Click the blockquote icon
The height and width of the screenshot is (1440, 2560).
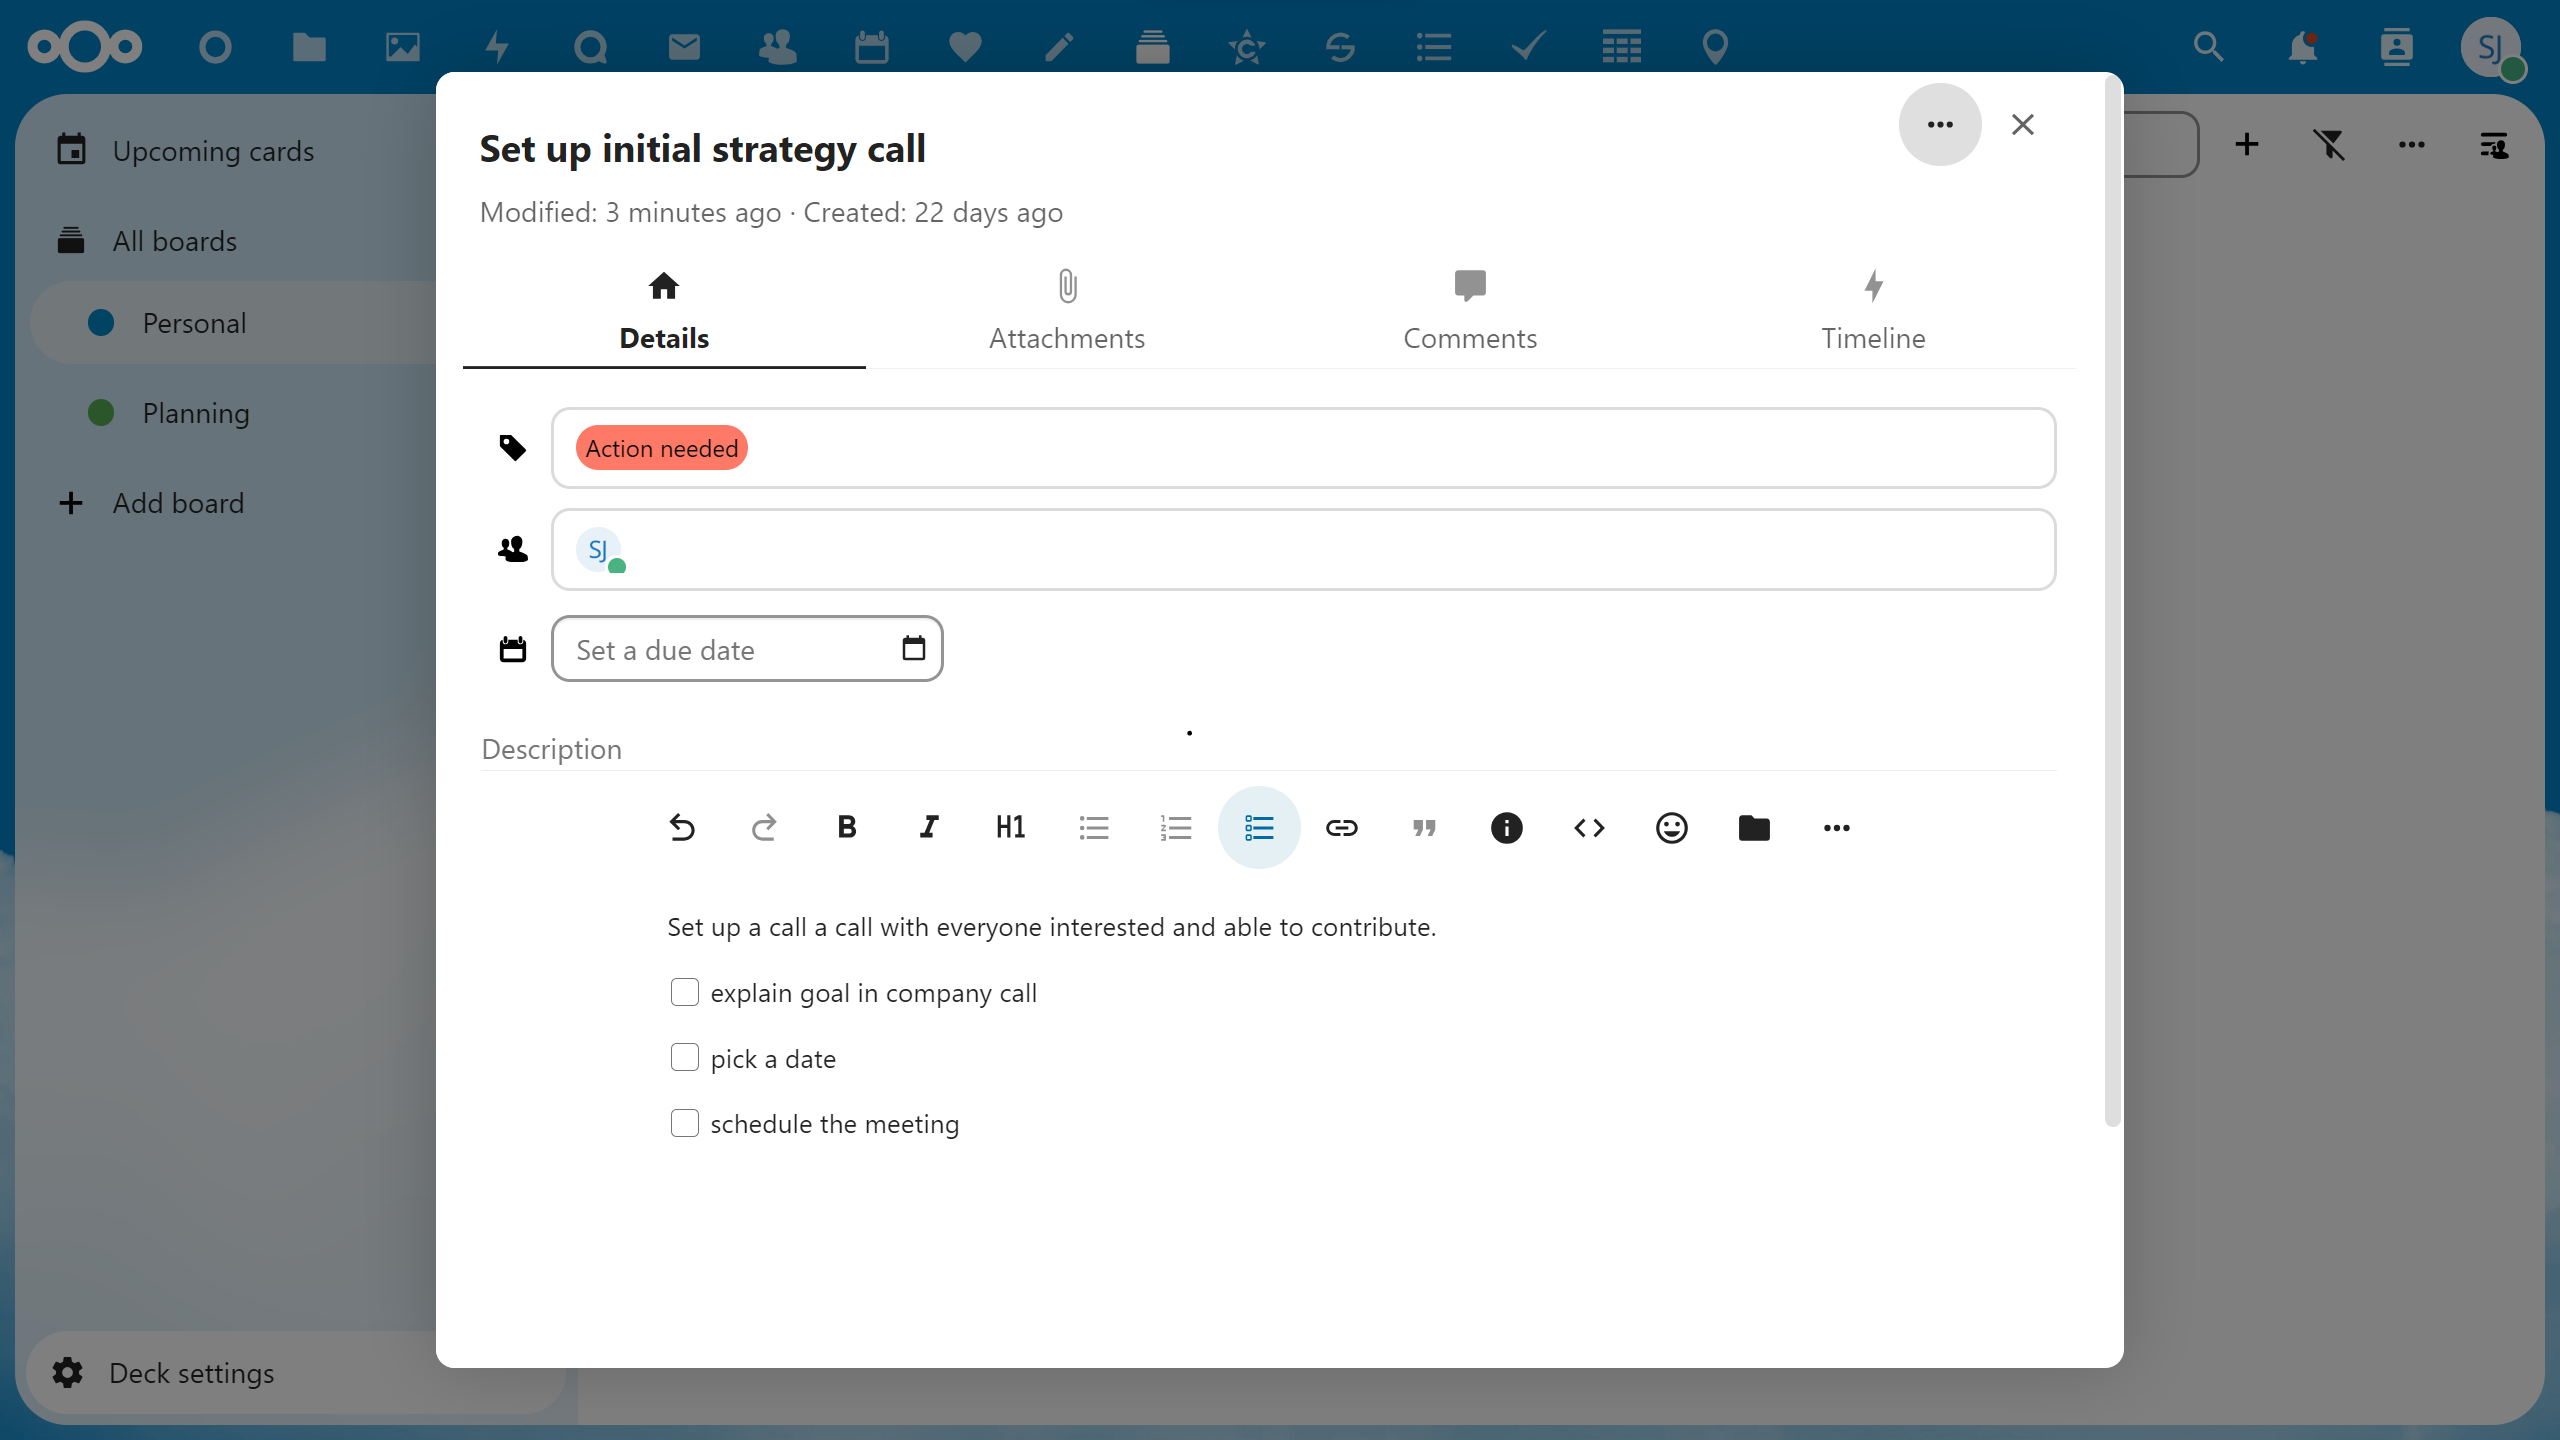pos(1424,826)
